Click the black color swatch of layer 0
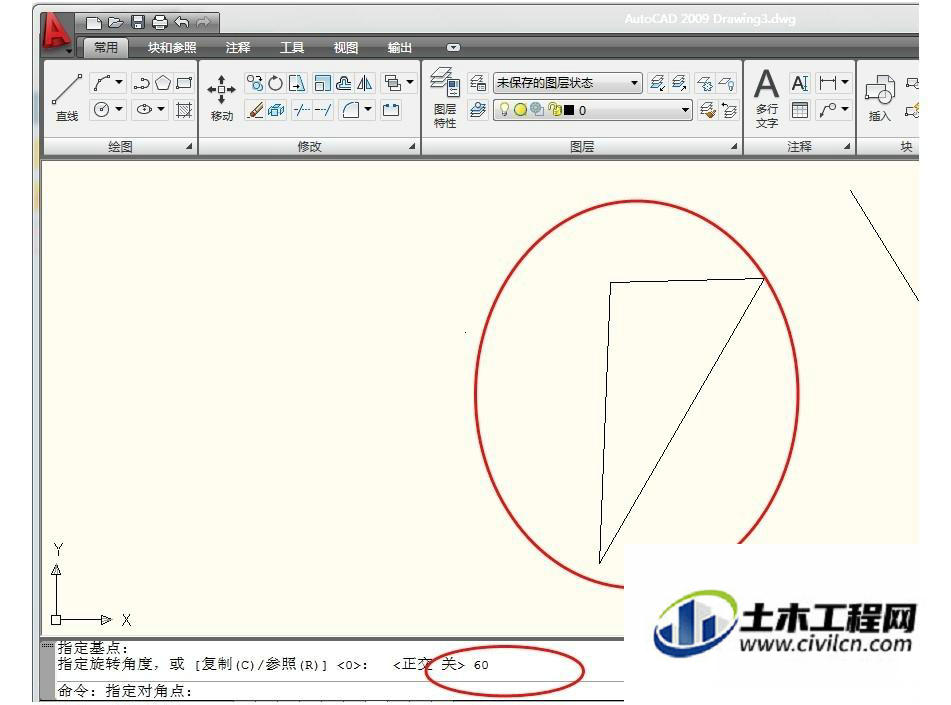Image resolution: width=951 pixels, height=705 pixels. (569, 110)
